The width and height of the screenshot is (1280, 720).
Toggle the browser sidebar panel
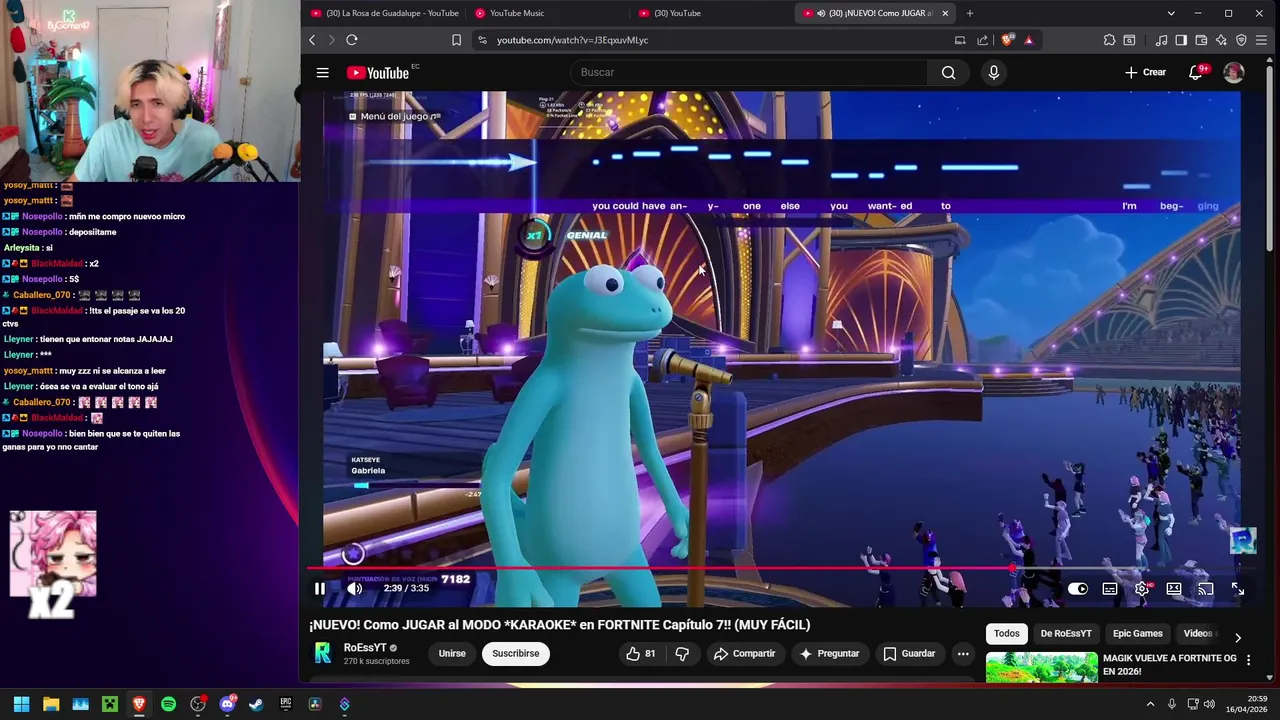coord(1181,40)
